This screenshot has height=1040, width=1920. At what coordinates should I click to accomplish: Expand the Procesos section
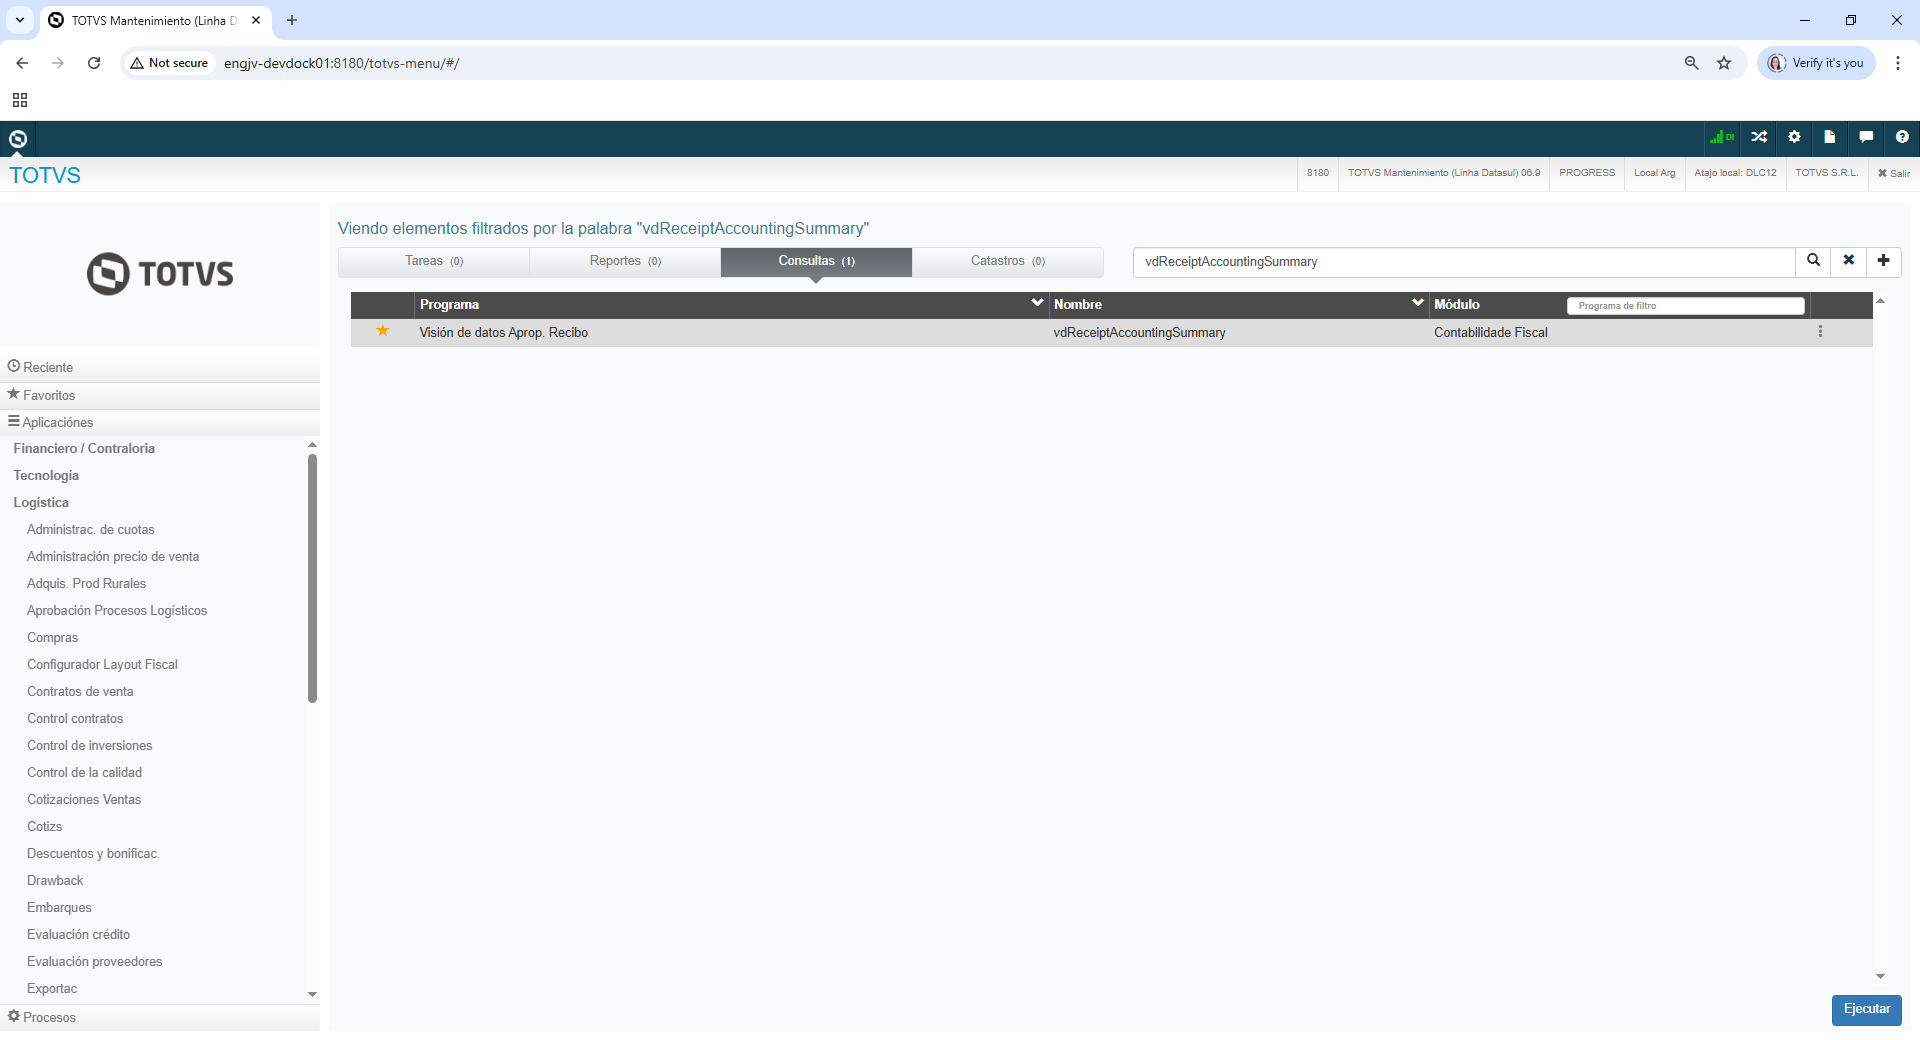click(x=160, y=1017)
